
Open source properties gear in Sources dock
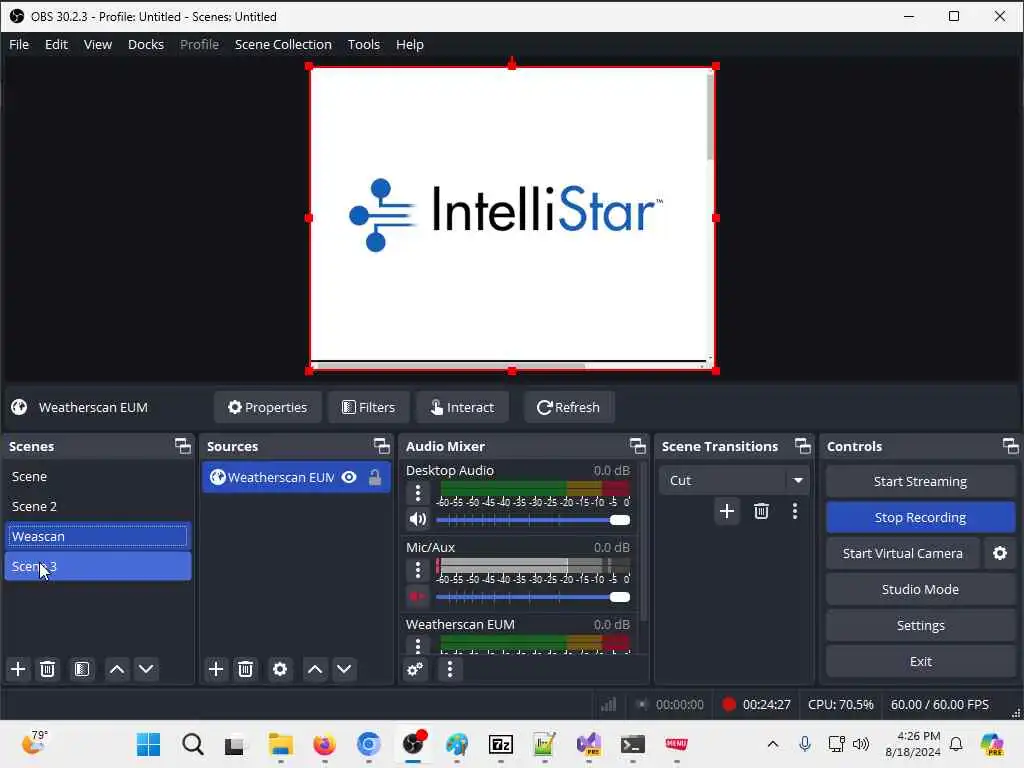[280, 669]
